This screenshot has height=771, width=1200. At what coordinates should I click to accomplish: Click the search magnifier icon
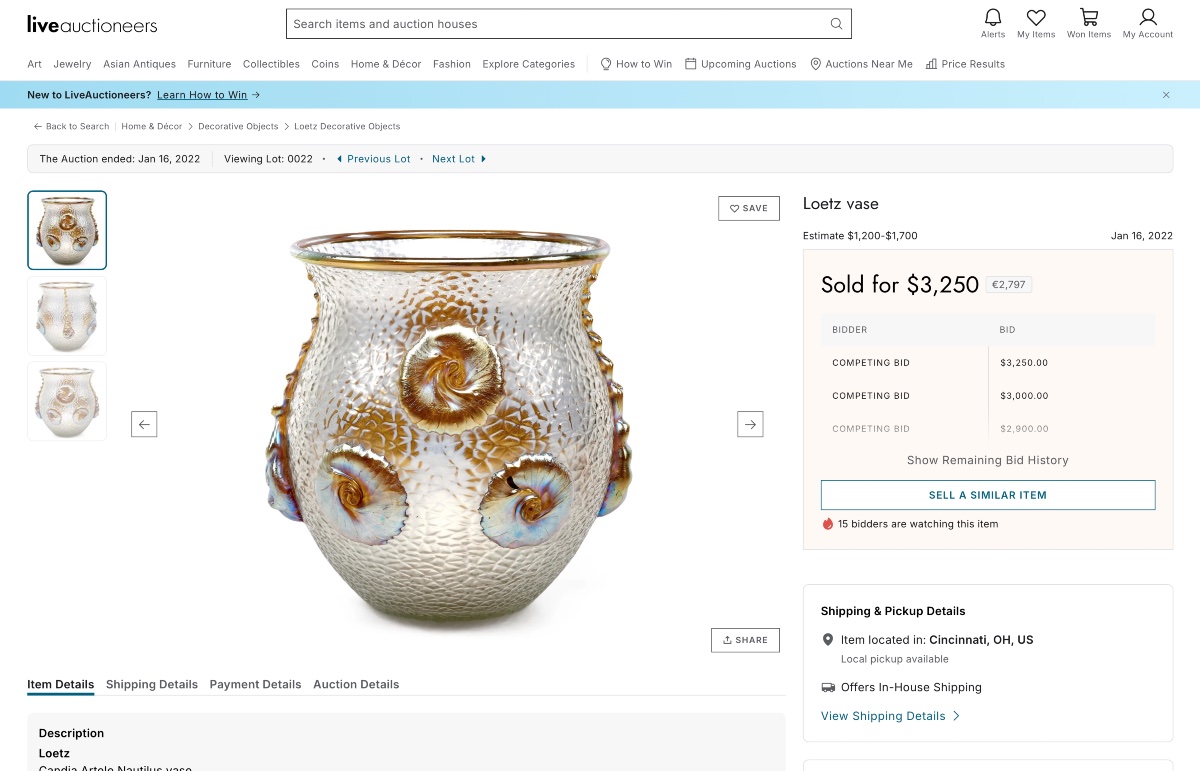[836, 24]
